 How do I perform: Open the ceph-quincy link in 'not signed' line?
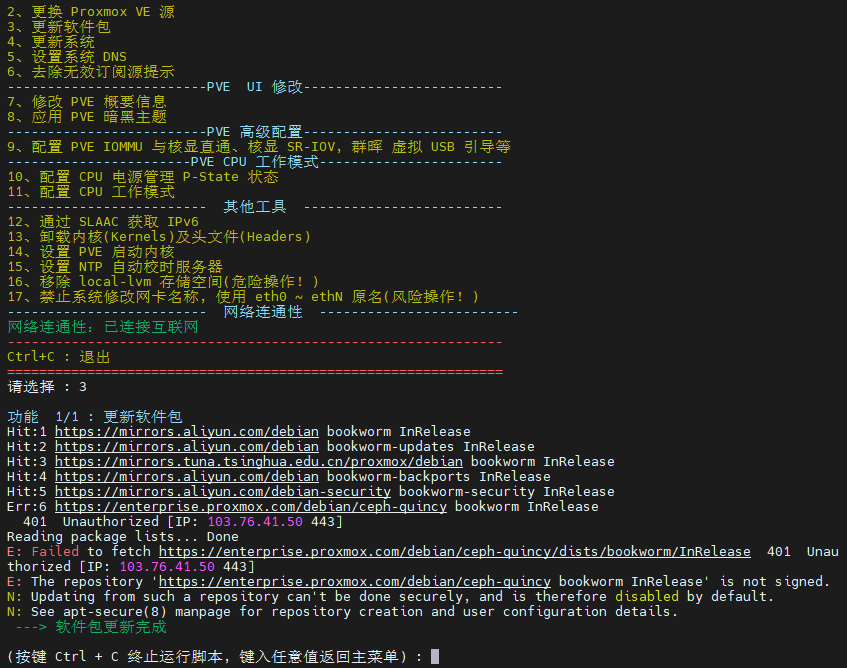[x=355, y=582]
